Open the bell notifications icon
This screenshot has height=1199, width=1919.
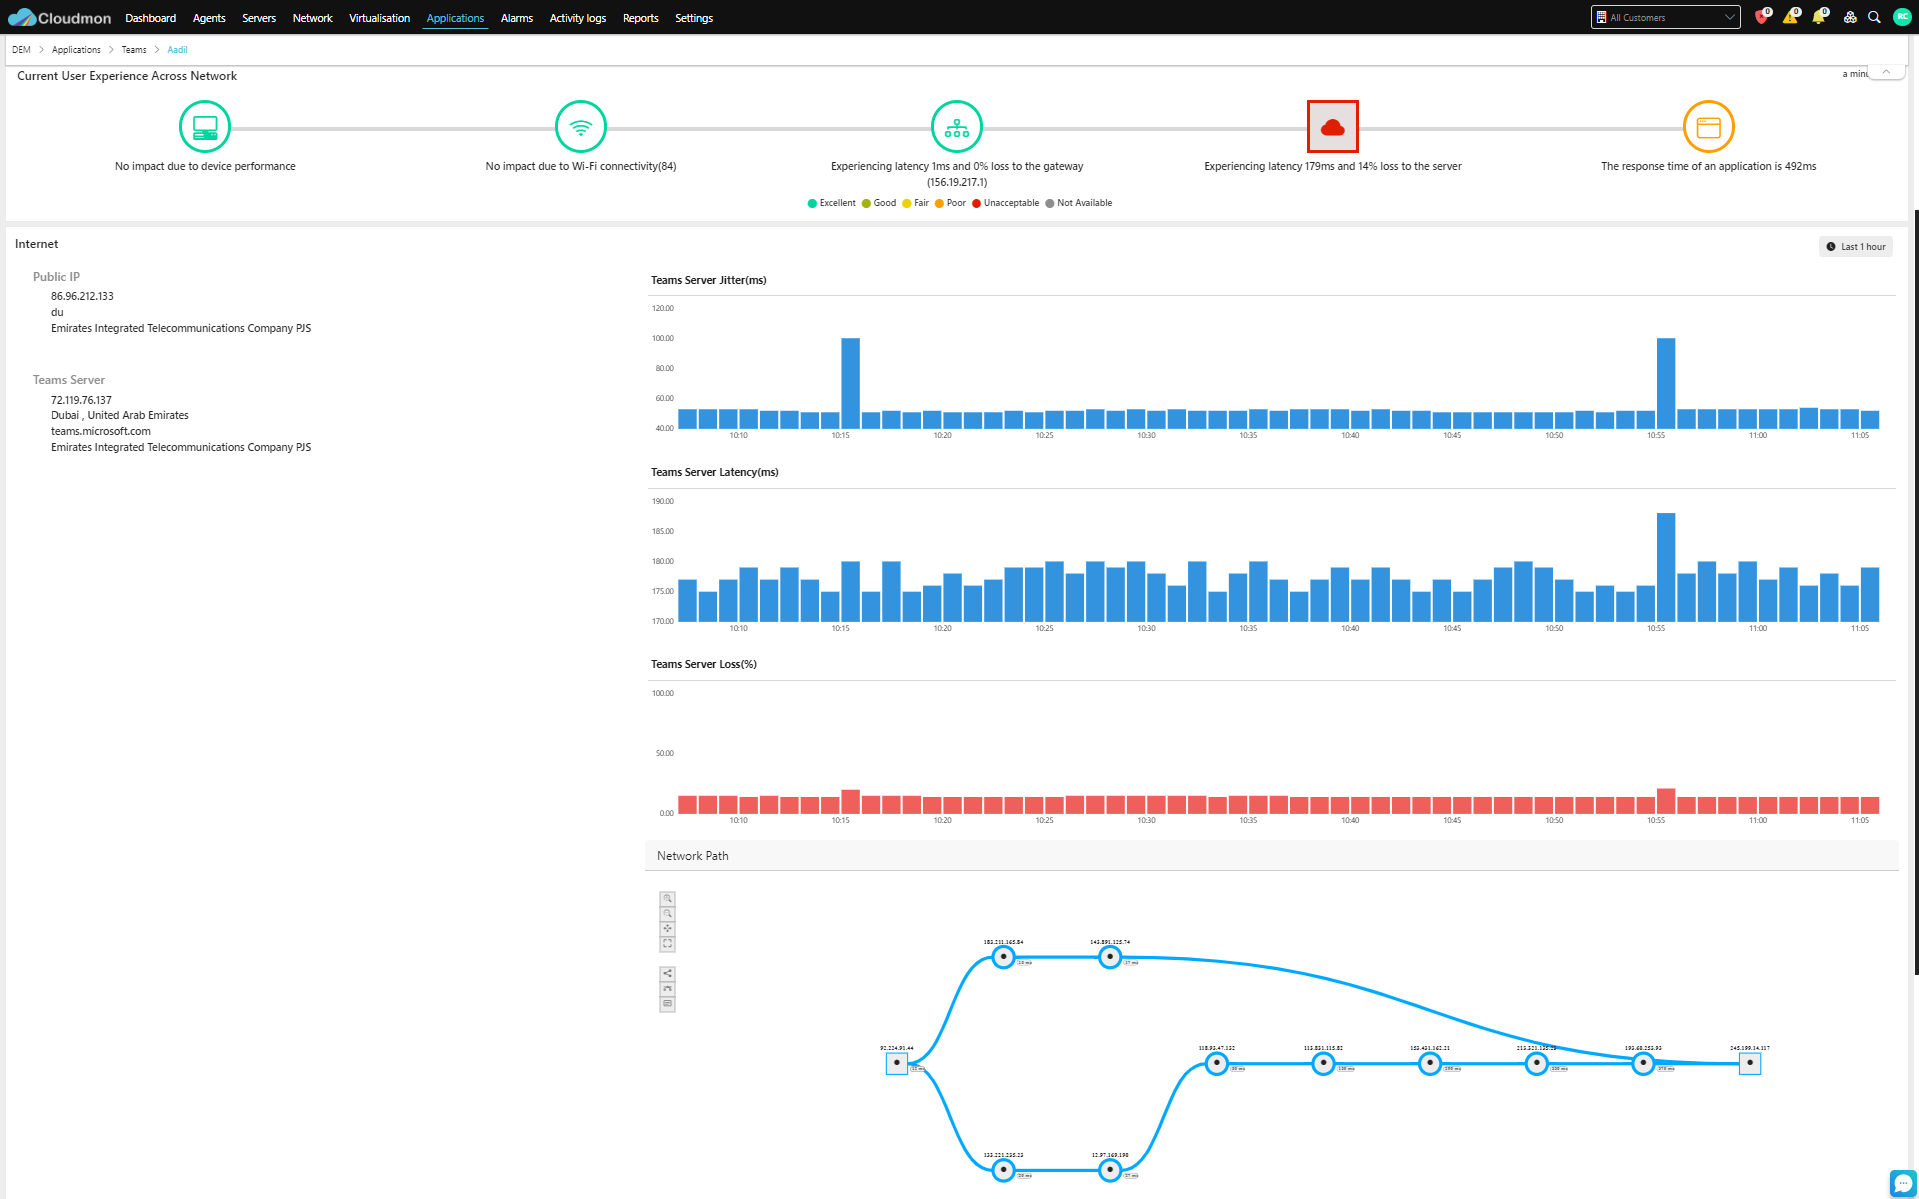coord(1819,17)
